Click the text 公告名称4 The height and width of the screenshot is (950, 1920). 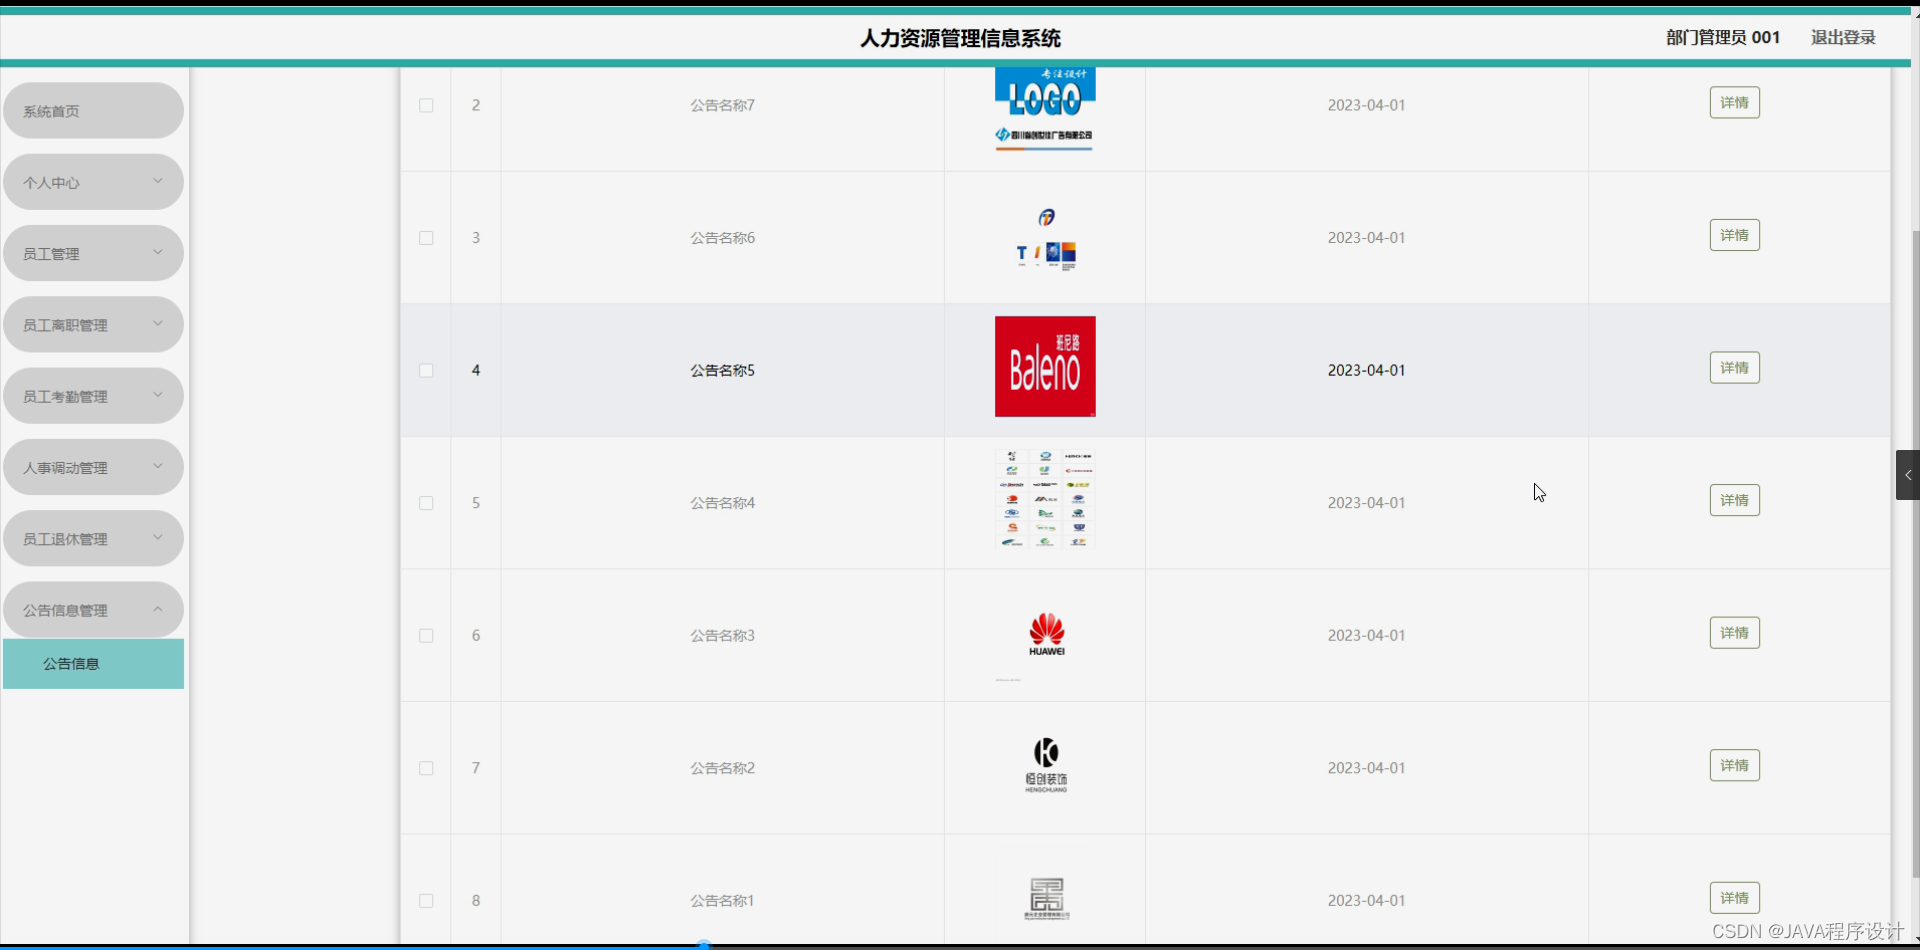point(722,503)
